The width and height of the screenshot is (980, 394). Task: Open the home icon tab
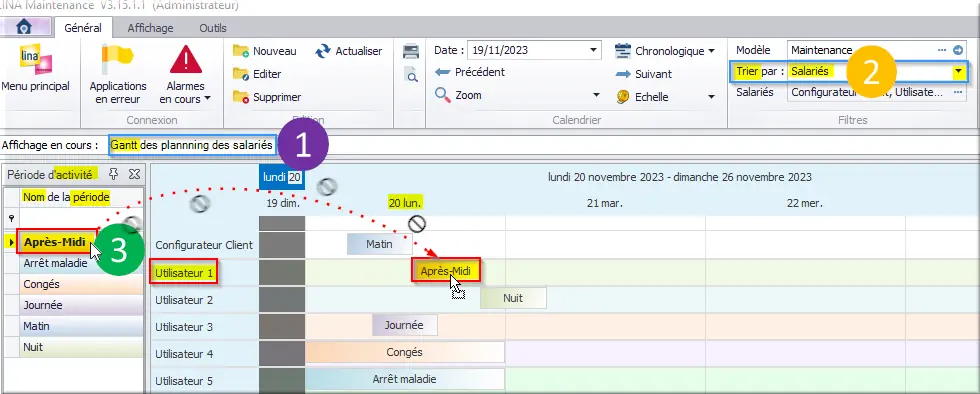[24, 28]
